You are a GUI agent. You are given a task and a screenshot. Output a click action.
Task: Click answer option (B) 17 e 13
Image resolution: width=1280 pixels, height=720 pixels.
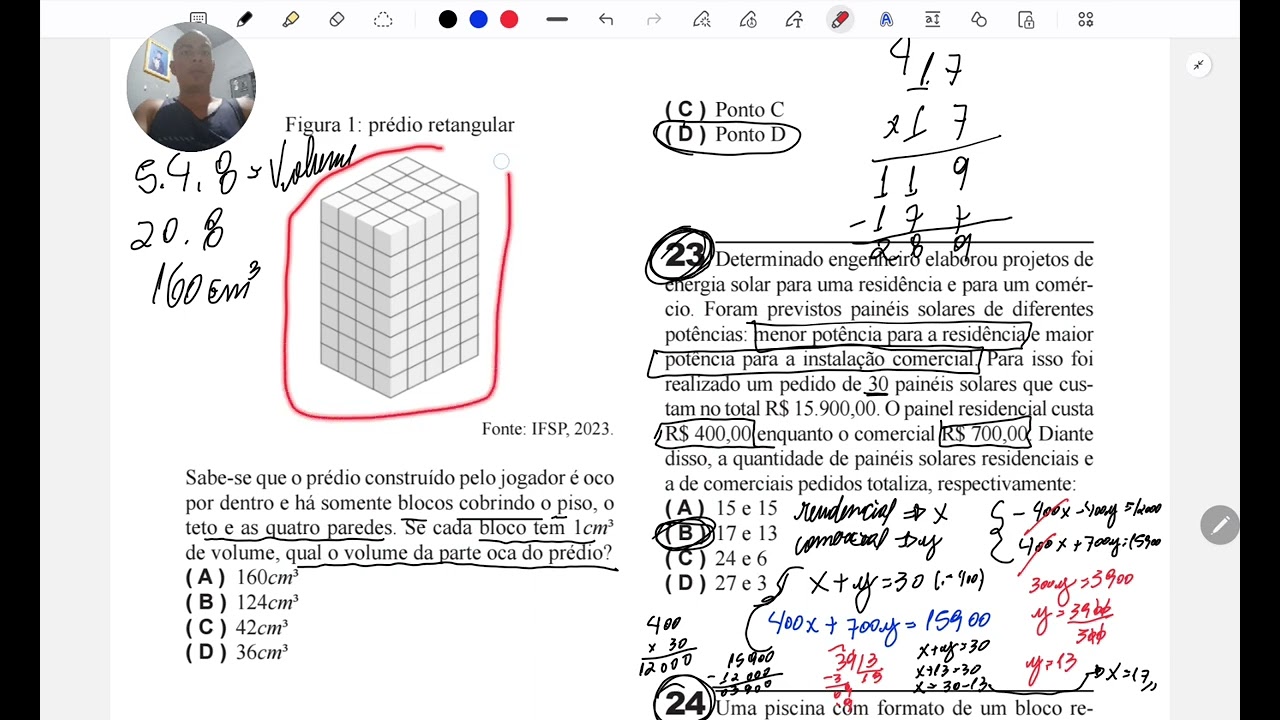721,533
